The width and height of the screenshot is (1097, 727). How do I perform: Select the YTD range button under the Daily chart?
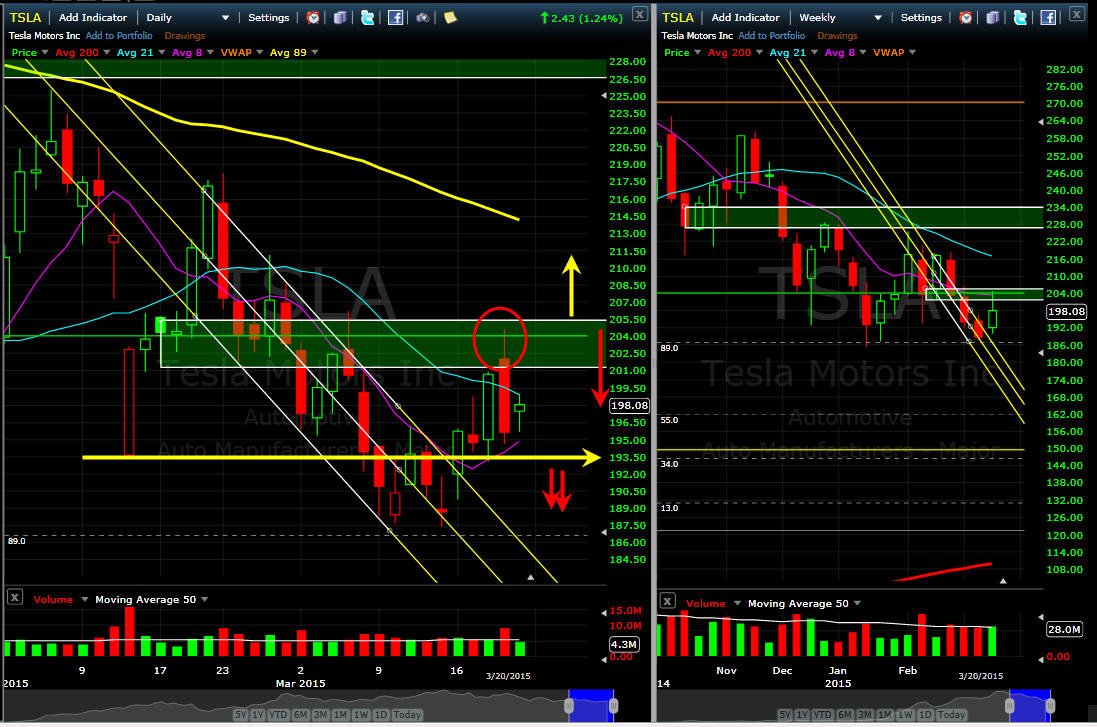278,714
